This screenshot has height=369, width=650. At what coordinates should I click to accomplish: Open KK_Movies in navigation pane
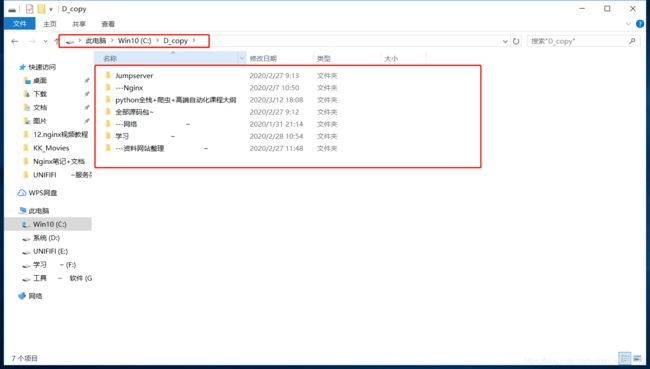[x=51, y=148]
